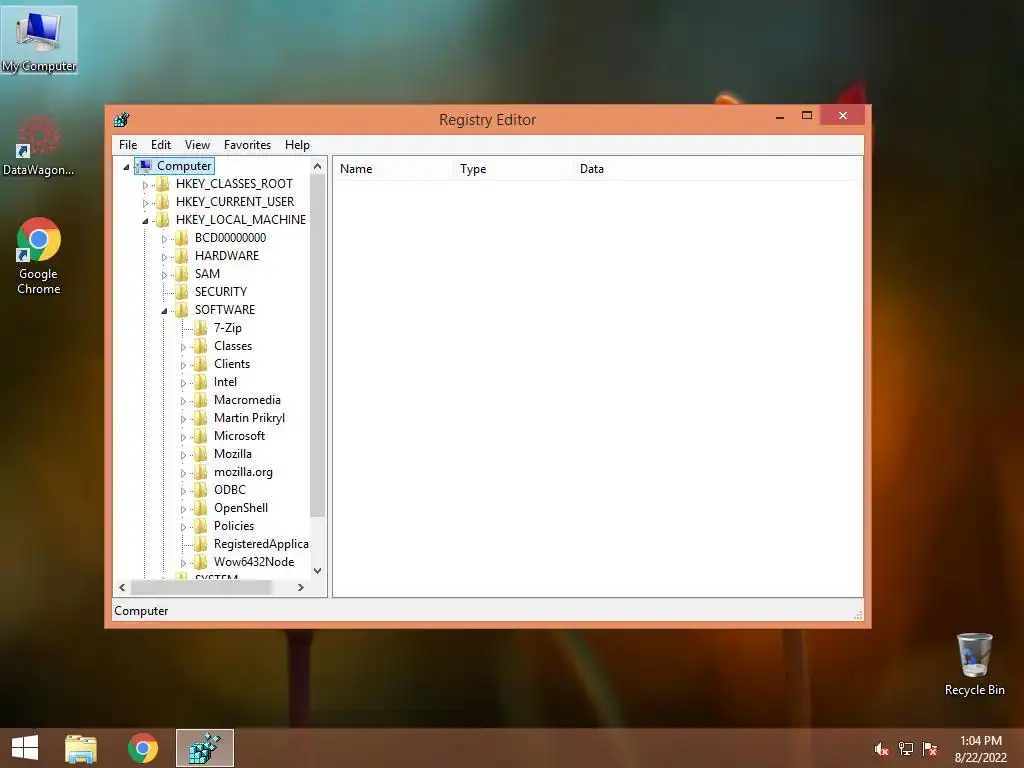
Task: Click the HKEY_CLASSES_ROOT folder icon
Action: coord(163,184)
